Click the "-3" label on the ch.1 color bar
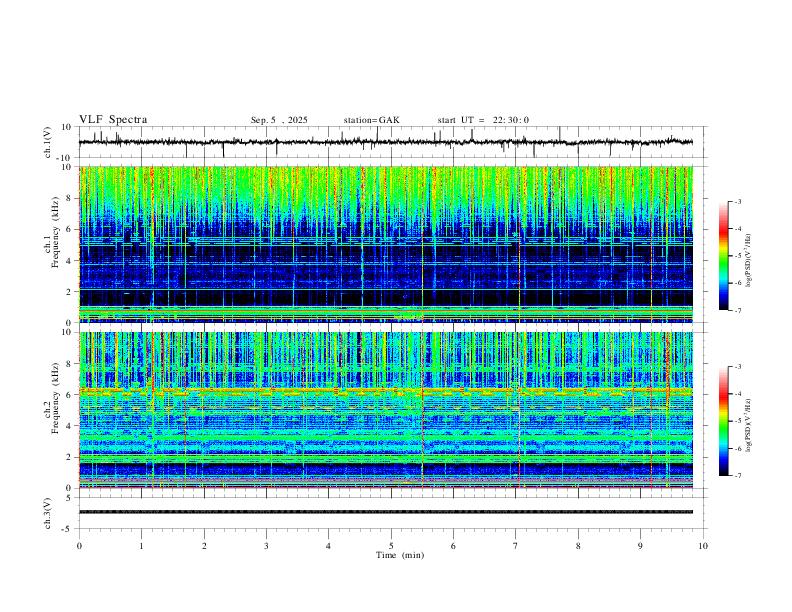Screen dimensions: 792x612 coord(737,201)
